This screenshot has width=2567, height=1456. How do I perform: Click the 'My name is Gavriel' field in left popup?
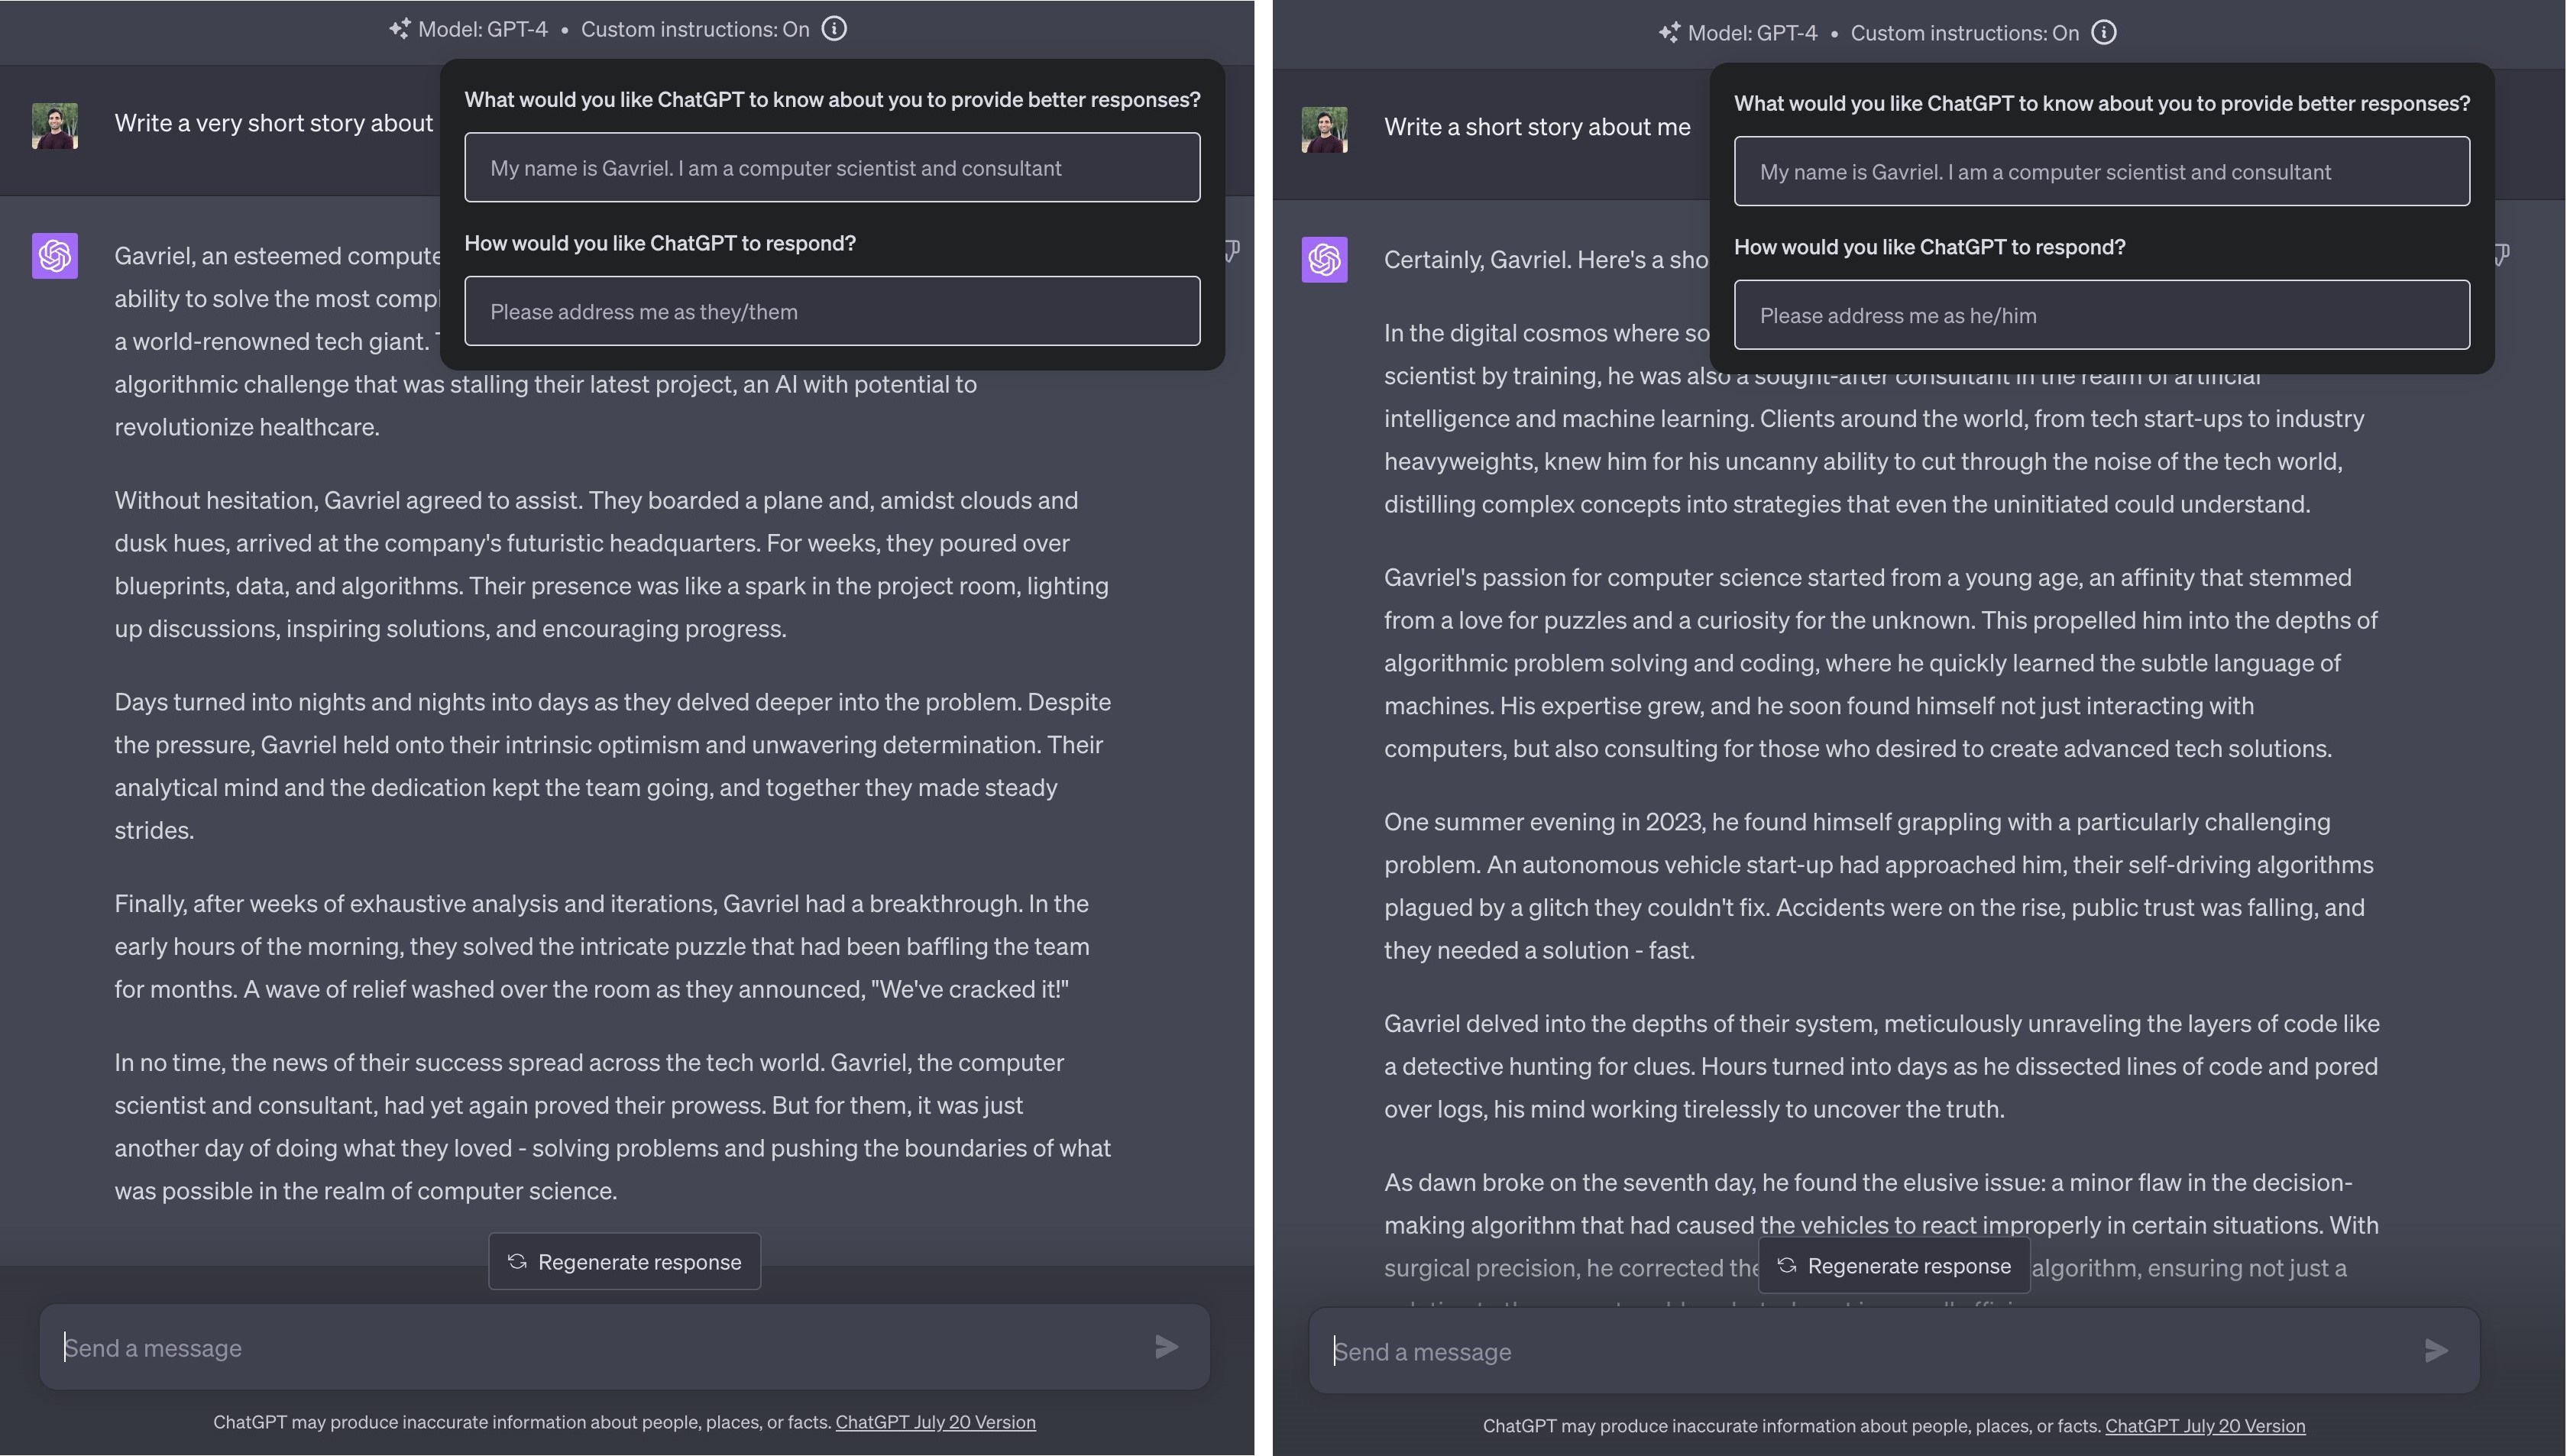click(x=832, y=168)
